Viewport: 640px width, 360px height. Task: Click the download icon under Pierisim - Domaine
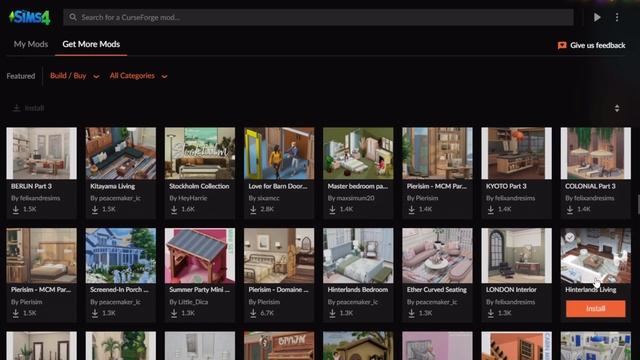click(253, 313)
